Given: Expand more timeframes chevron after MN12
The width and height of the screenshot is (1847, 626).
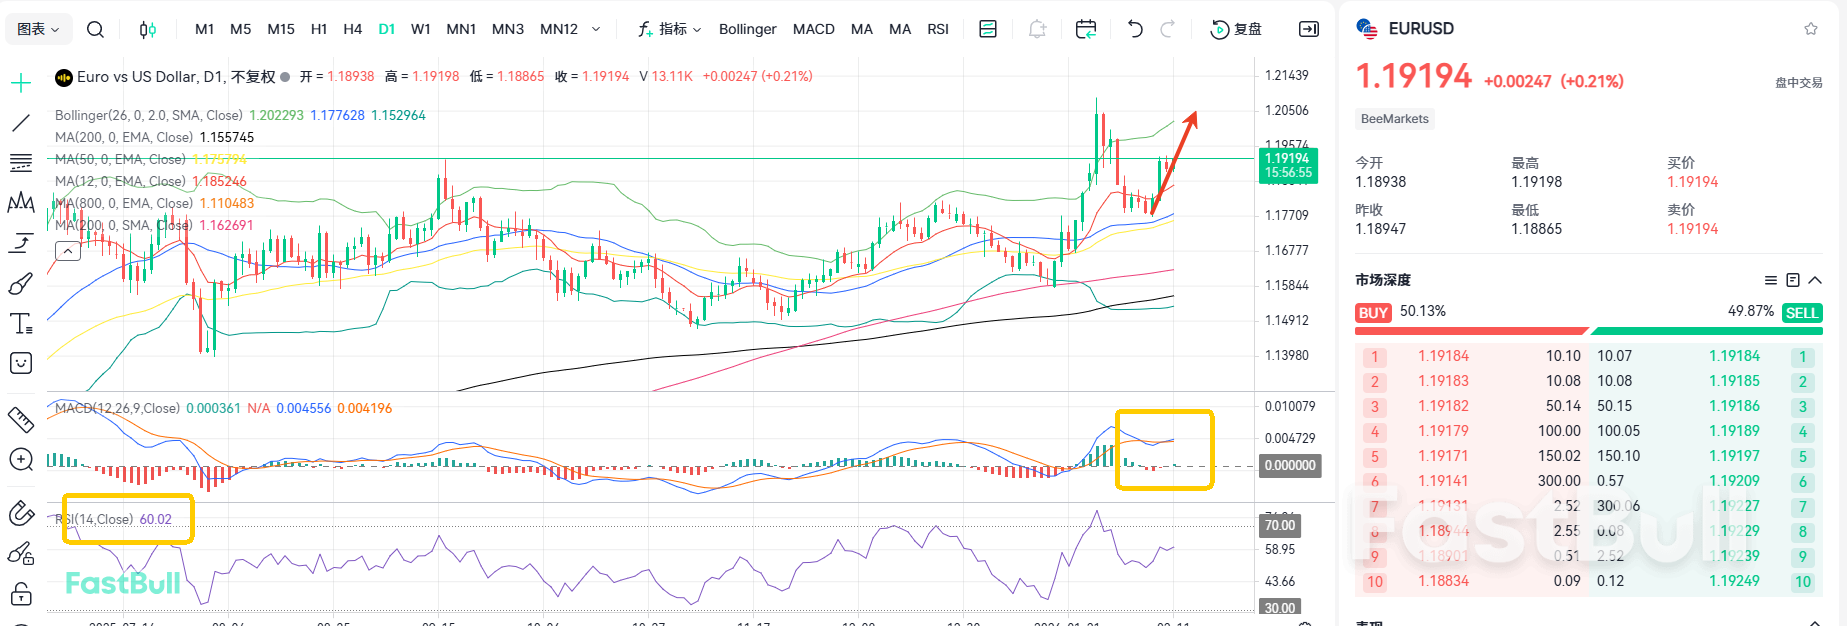Looking at the screenshot, I should 596,29.
